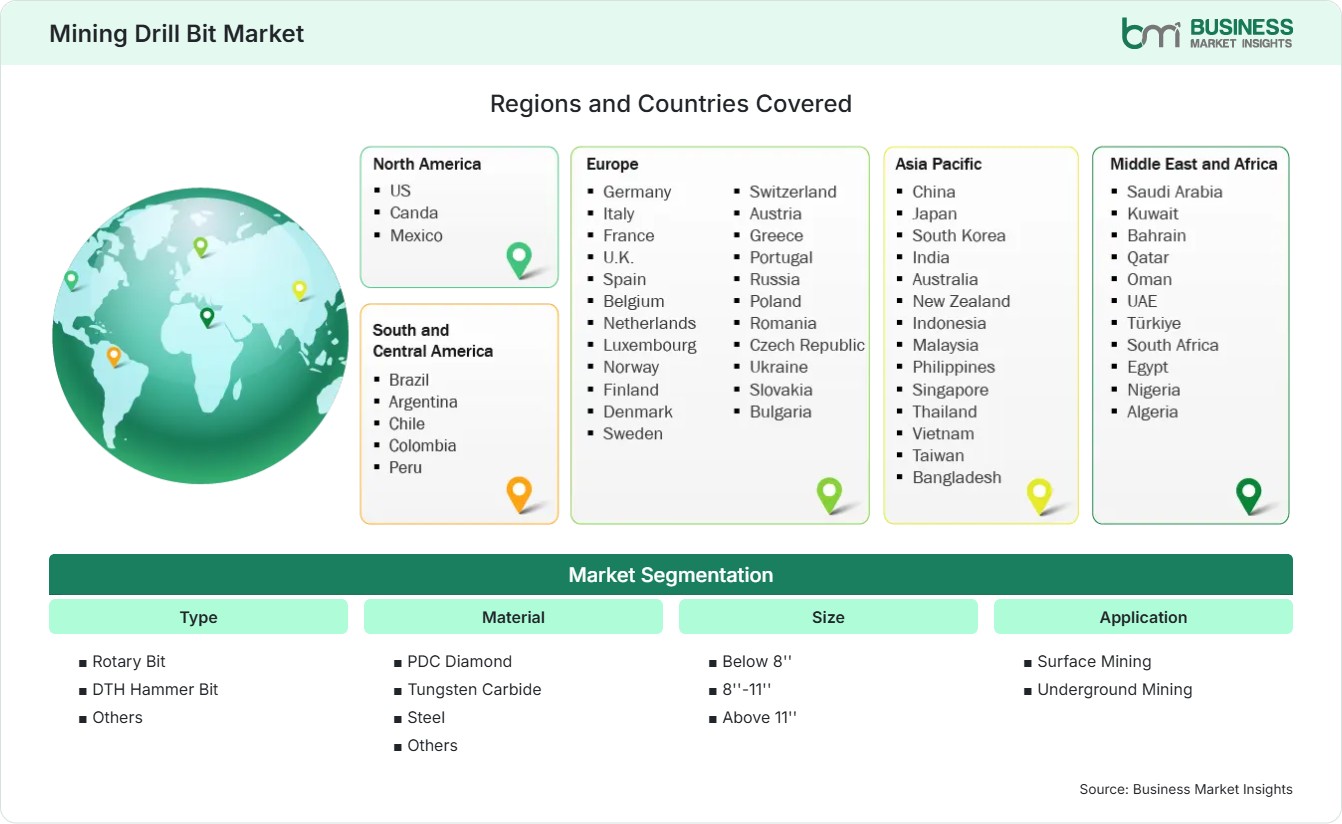Click Others under Type
Screen dimensions: 1342x824
[117, 717]
